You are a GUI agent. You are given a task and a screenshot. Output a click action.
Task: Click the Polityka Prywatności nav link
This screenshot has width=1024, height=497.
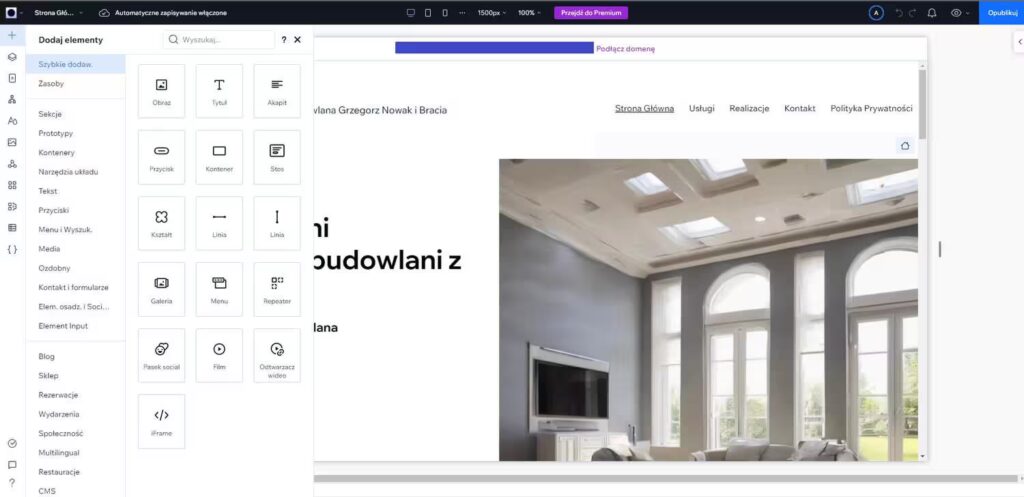coord(871,108)
